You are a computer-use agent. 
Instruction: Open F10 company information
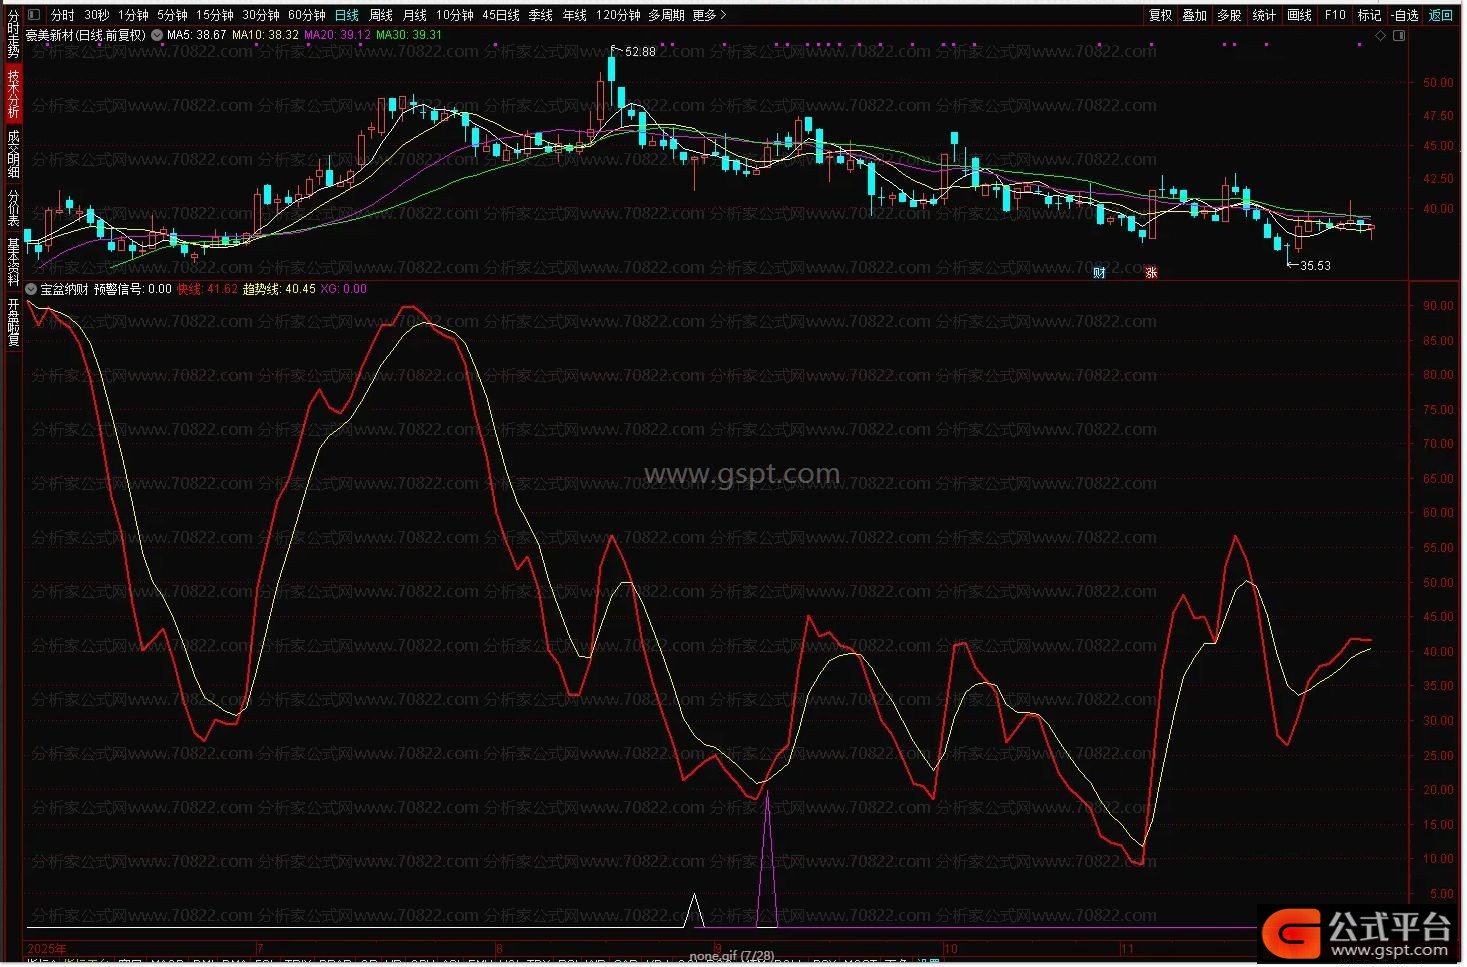point(1335,15)
